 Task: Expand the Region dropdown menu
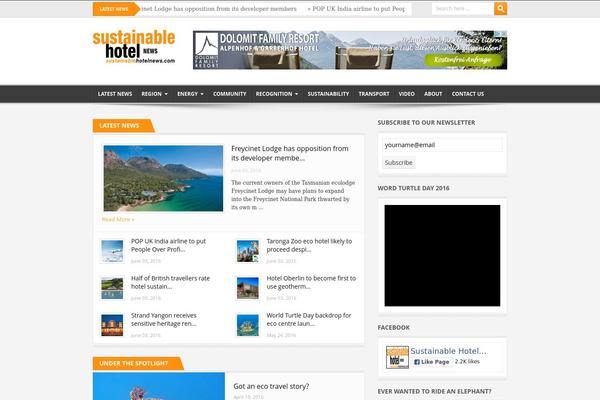155,94
